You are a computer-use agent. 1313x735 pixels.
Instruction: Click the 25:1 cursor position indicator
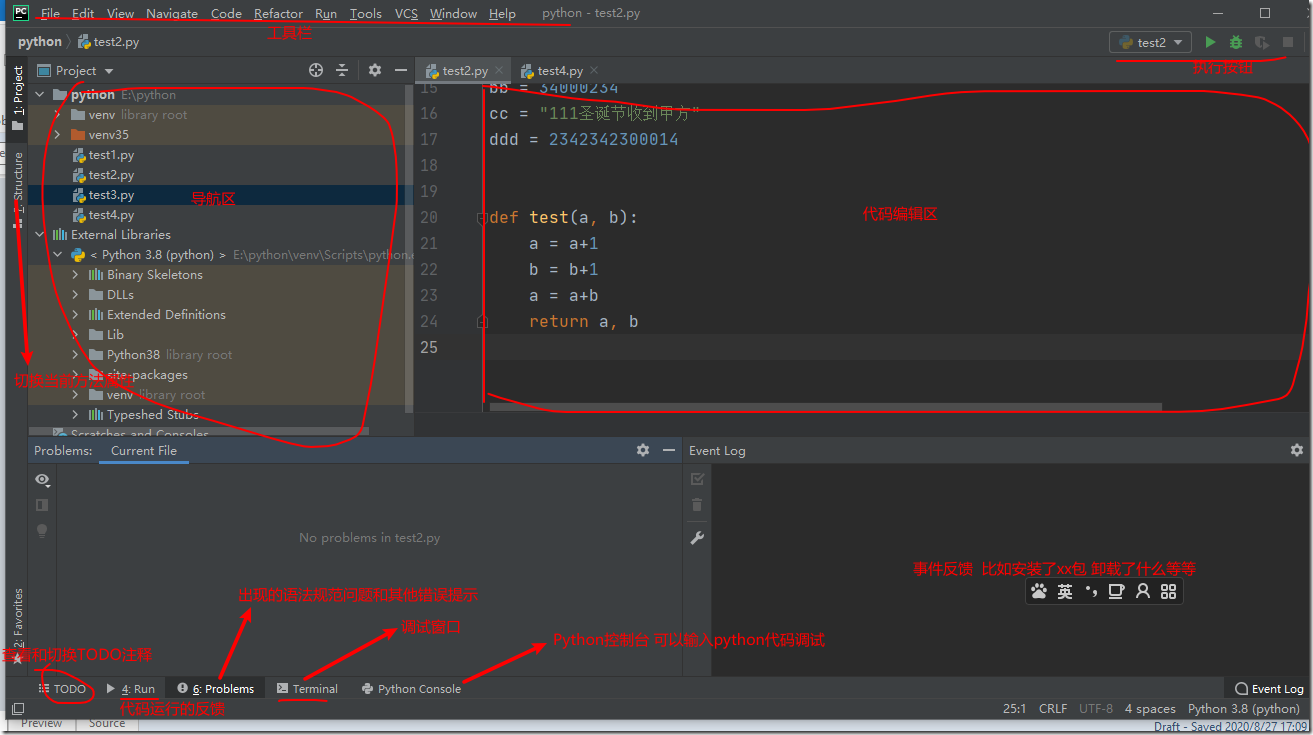coord(1015,709)
